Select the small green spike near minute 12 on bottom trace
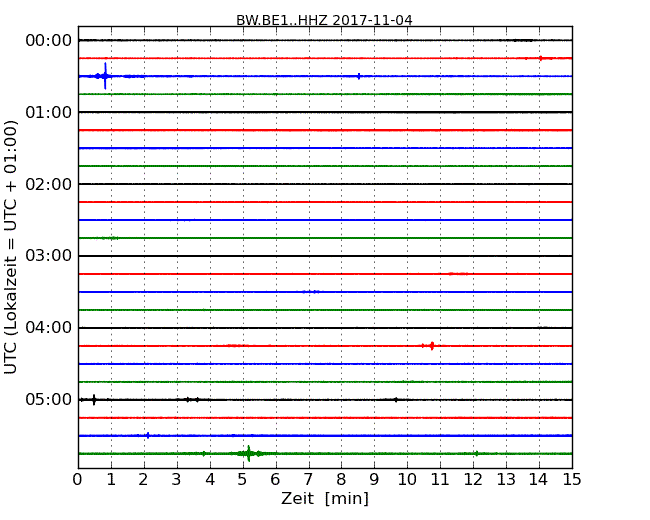 point(477,454)
